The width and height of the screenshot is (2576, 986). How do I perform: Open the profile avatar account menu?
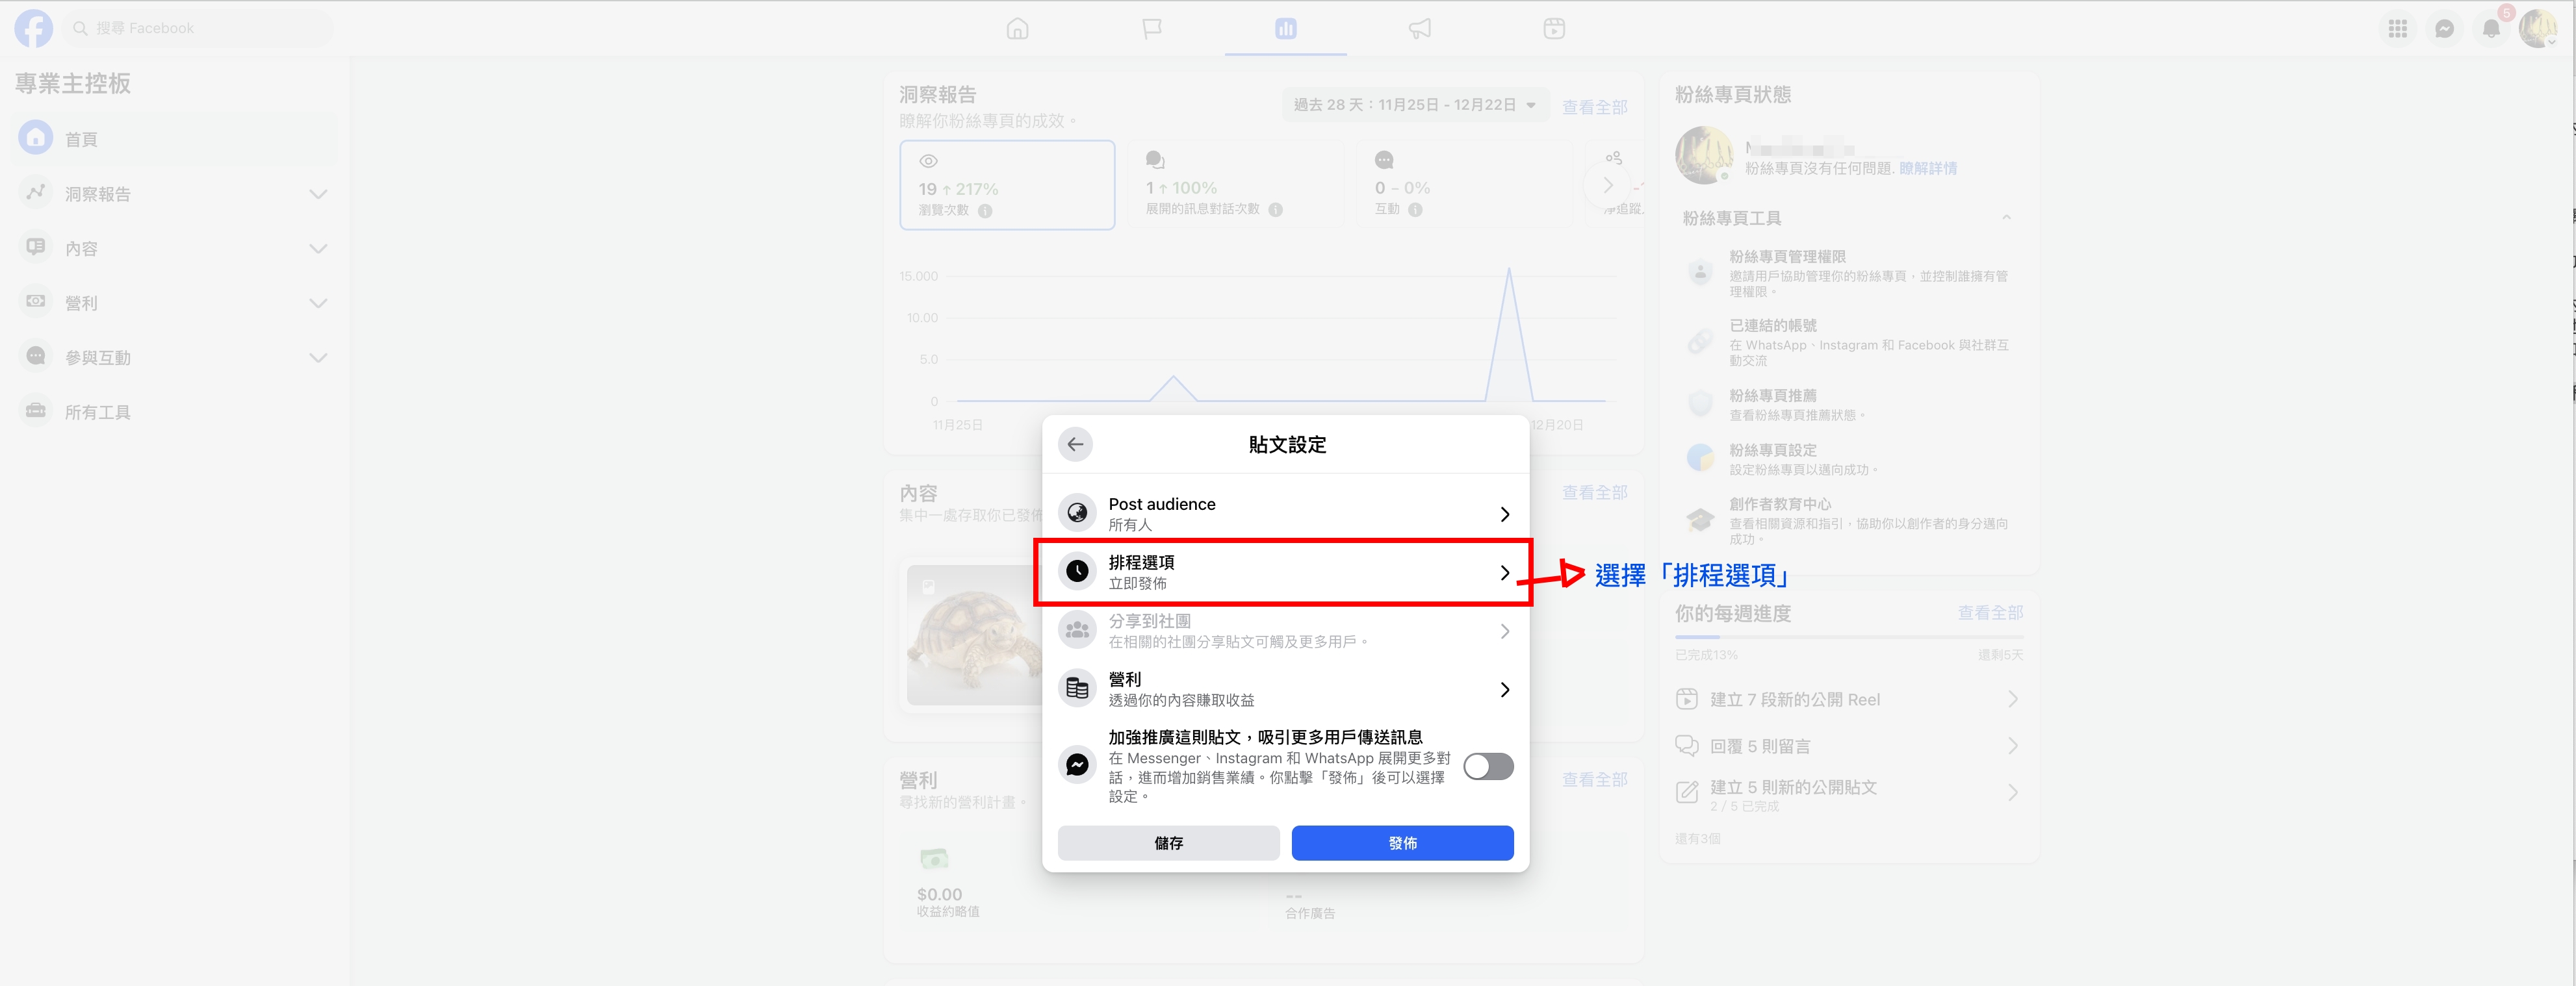pyautogui.click(x=2538, y=28)
